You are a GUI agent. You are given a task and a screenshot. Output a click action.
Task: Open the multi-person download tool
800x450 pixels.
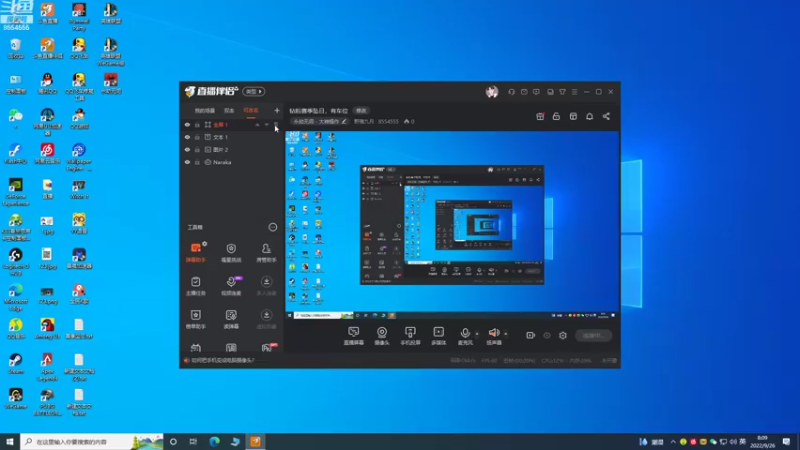[x=266, y=286]
